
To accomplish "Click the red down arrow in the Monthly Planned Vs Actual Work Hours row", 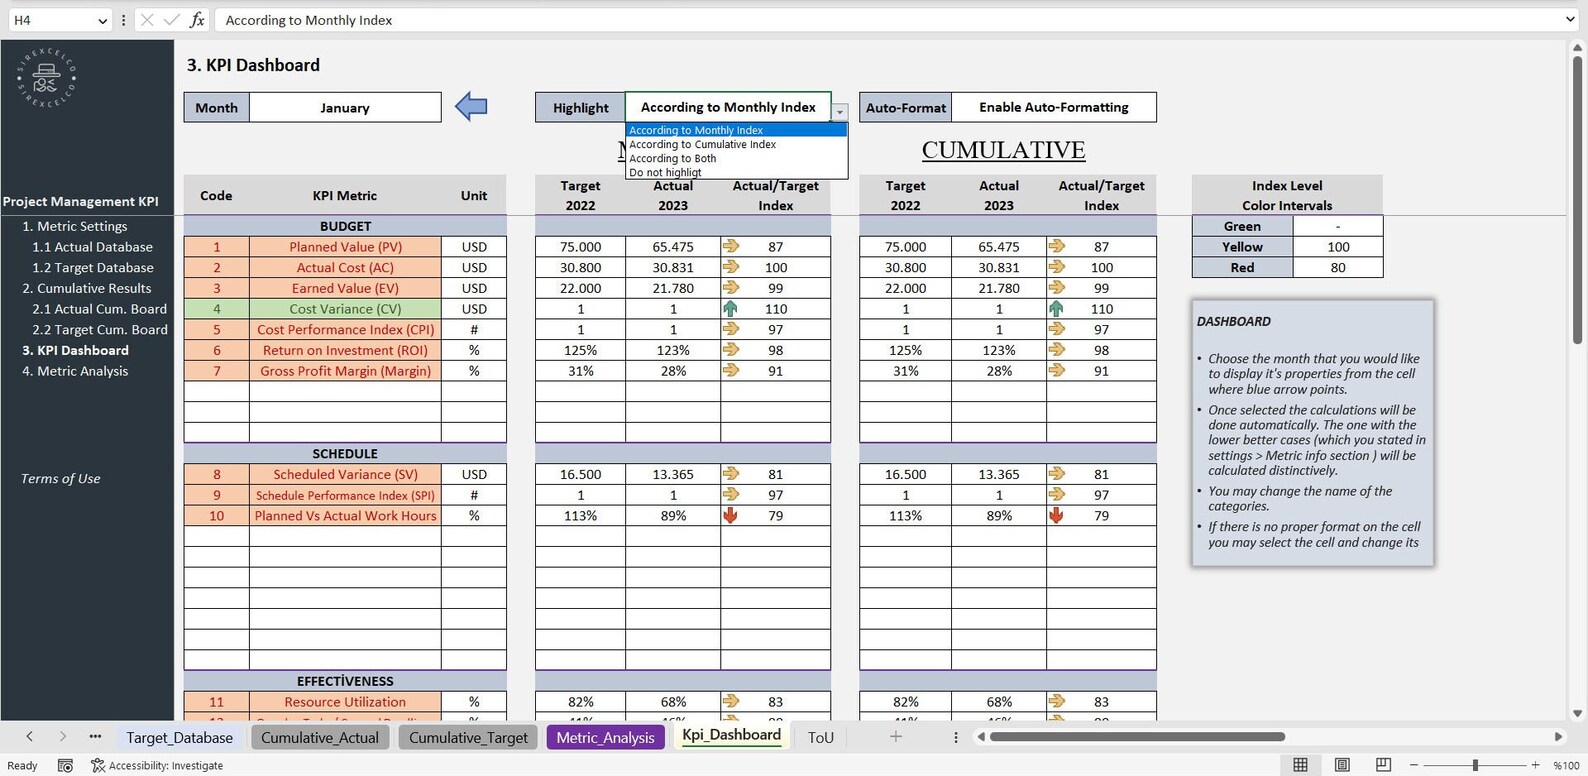I will 730,516.
